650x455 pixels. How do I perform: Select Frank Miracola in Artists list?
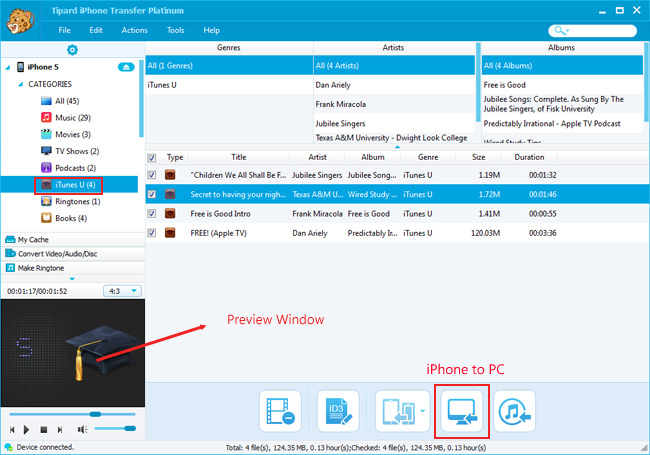(x=394, y=104)
